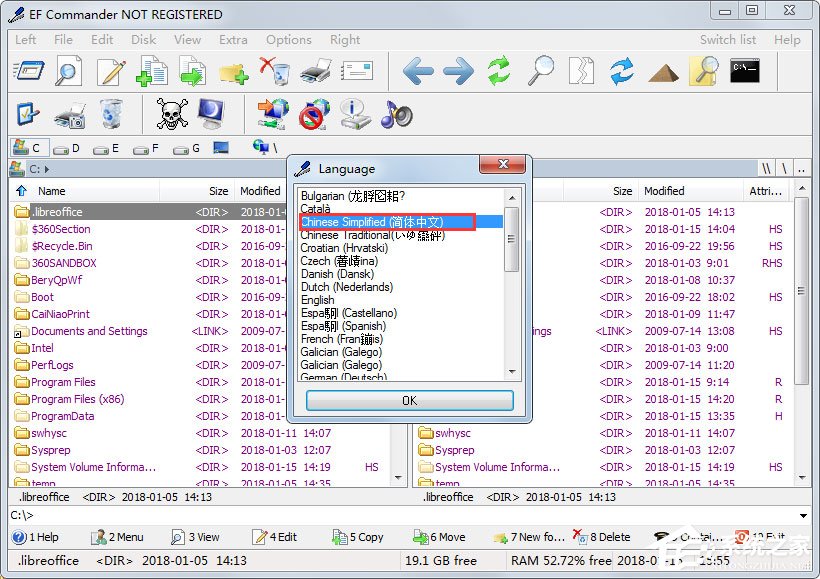Click language list scroll down arrow
This screenshot has width=820, height=579.
(x=512, y=371)
